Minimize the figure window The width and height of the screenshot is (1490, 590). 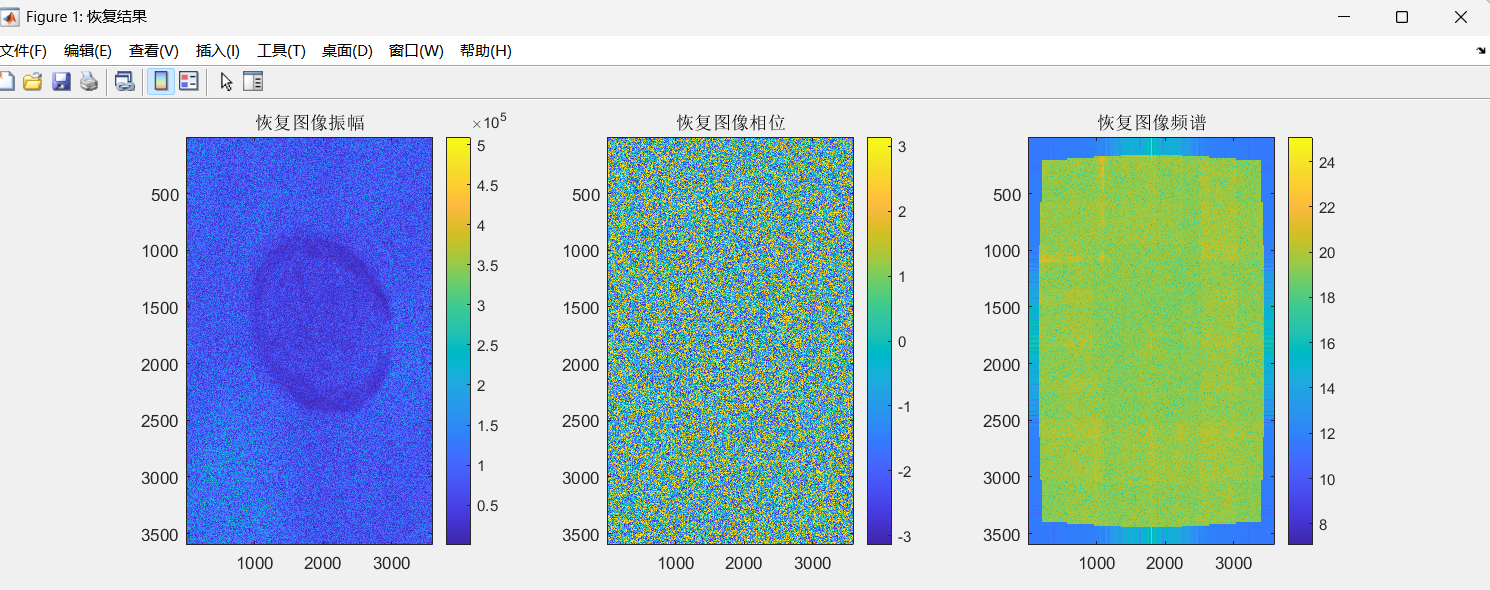[1344, 17]
